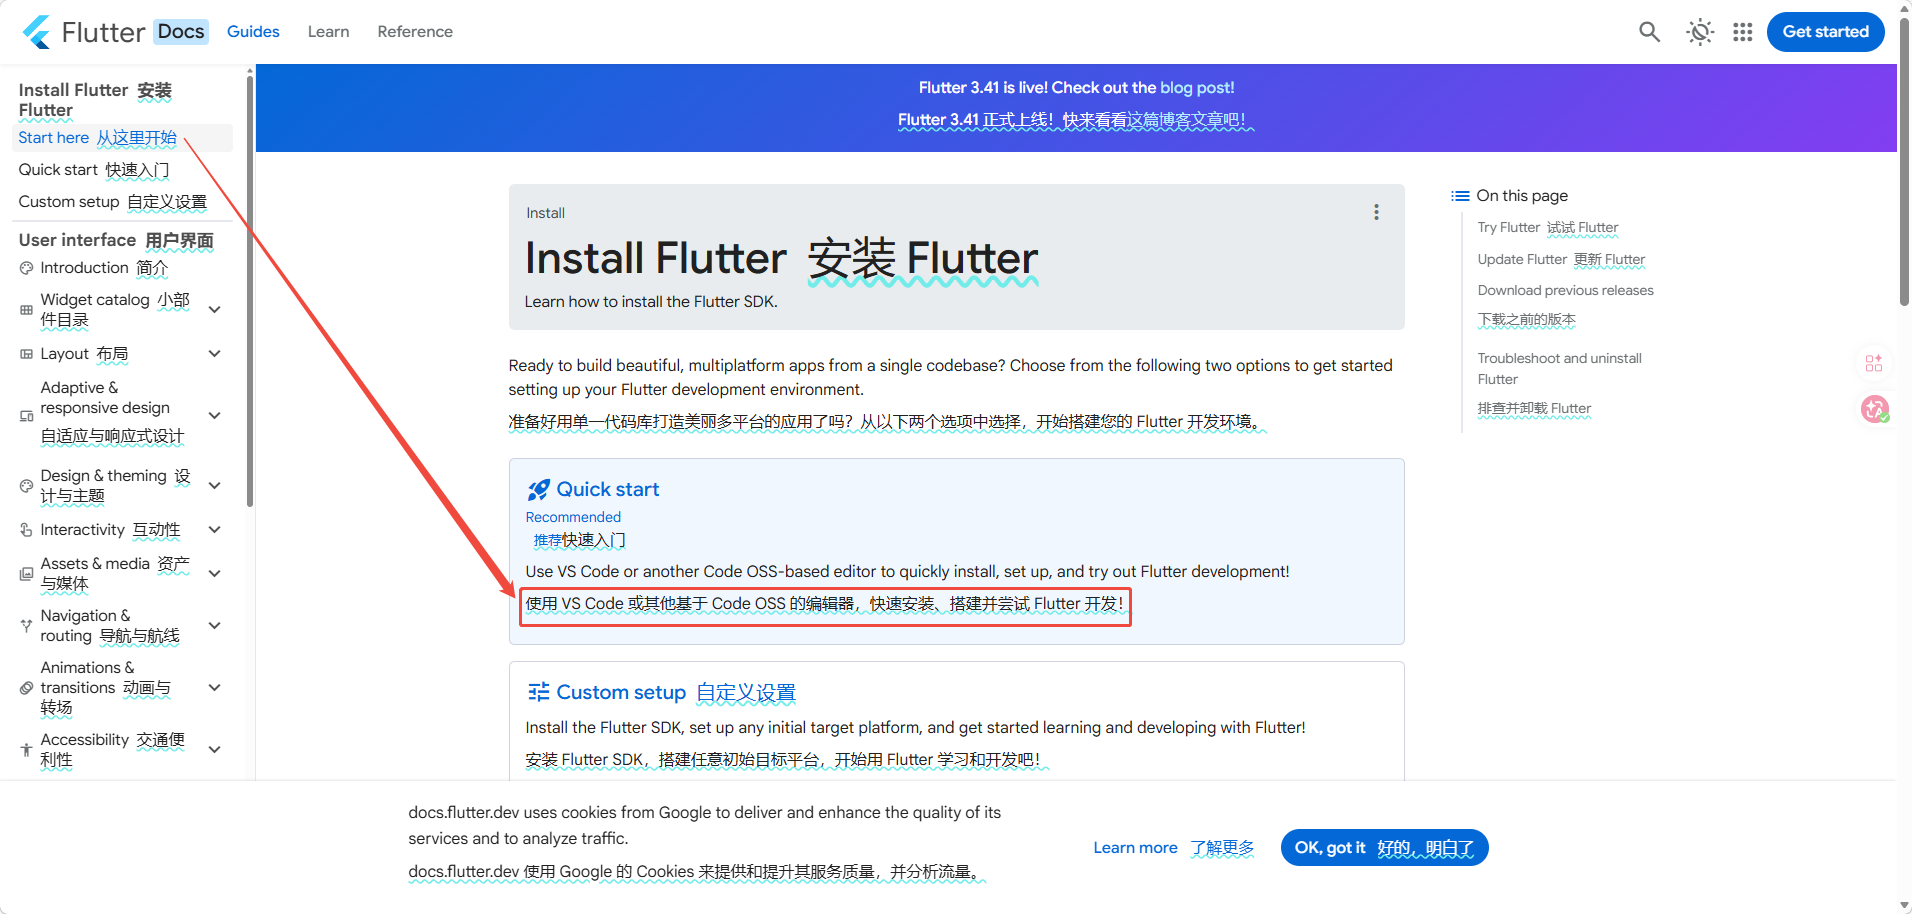Click the sidebar scrollbar thumb
Viewport: 1912px width, 914px height.
tap(249, 290)
